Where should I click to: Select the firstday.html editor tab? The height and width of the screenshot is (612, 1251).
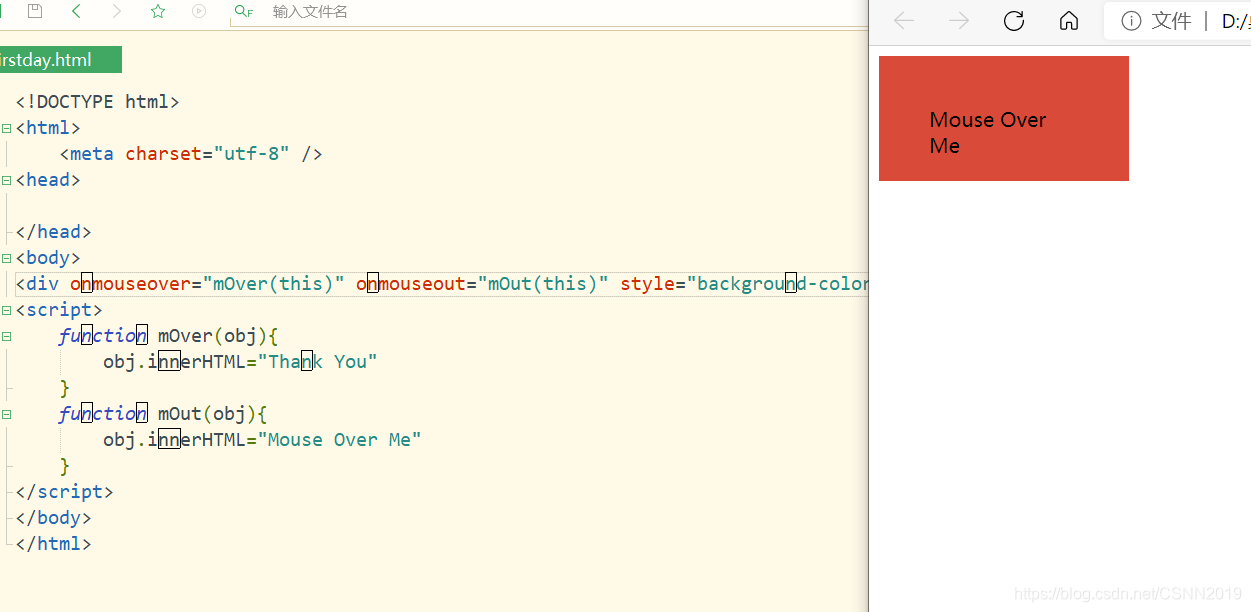pyautogui.click(x=60, y=60)
